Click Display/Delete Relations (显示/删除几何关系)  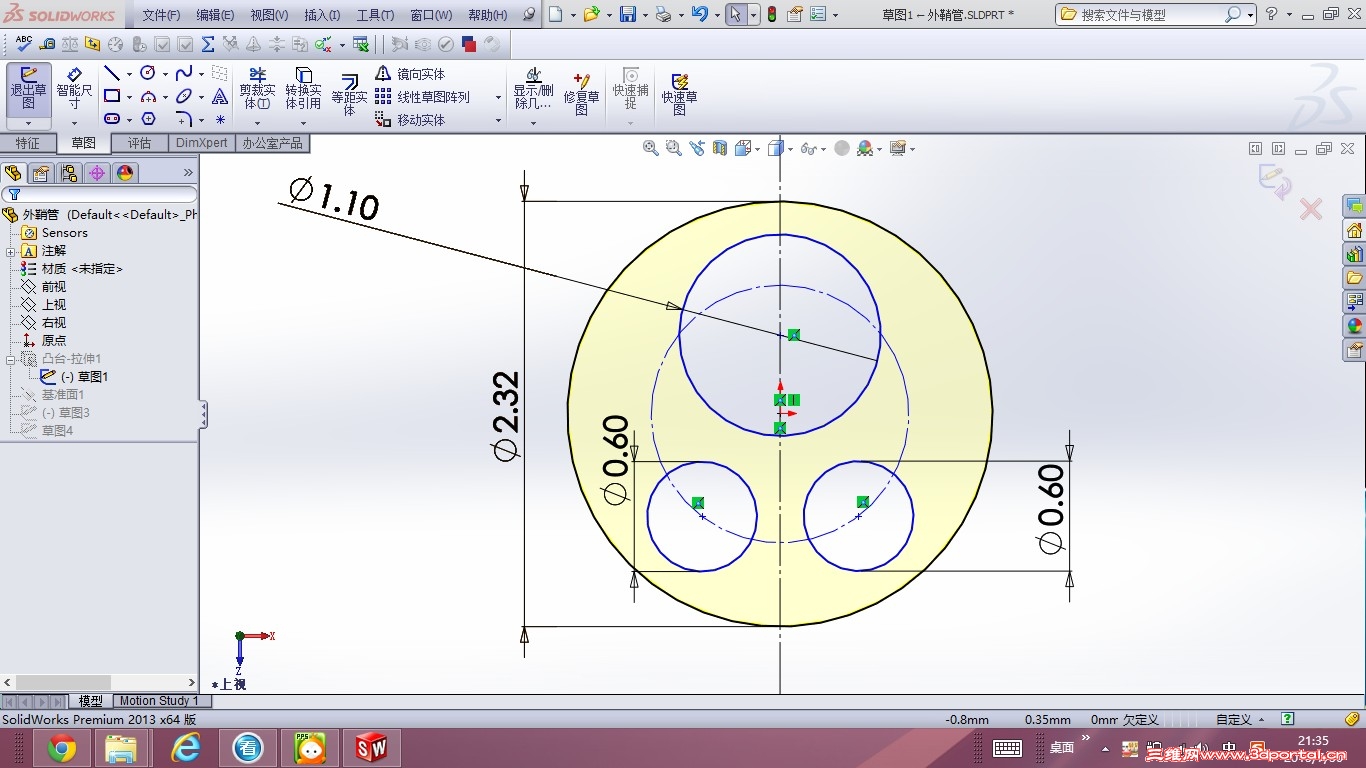click(x=533, y=89)
